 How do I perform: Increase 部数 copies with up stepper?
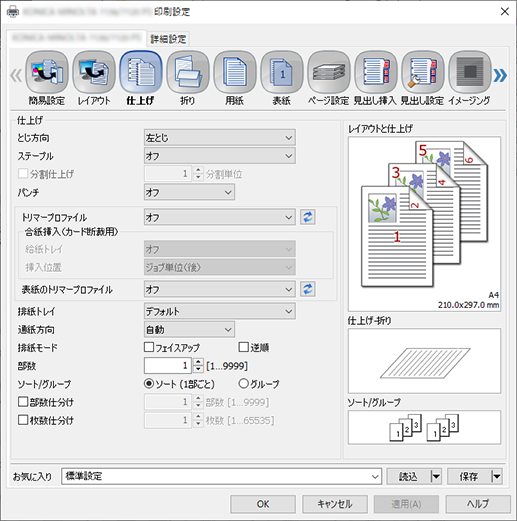pyautogui.click(x=198, y=362)
